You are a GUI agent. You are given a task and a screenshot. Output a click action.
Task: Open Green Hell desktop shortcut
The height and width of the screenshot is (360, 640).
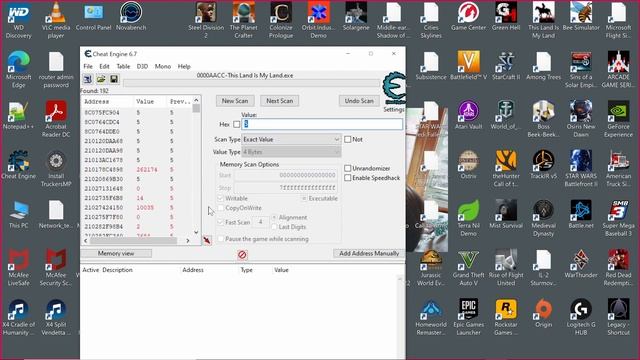(x=506, y=16)
